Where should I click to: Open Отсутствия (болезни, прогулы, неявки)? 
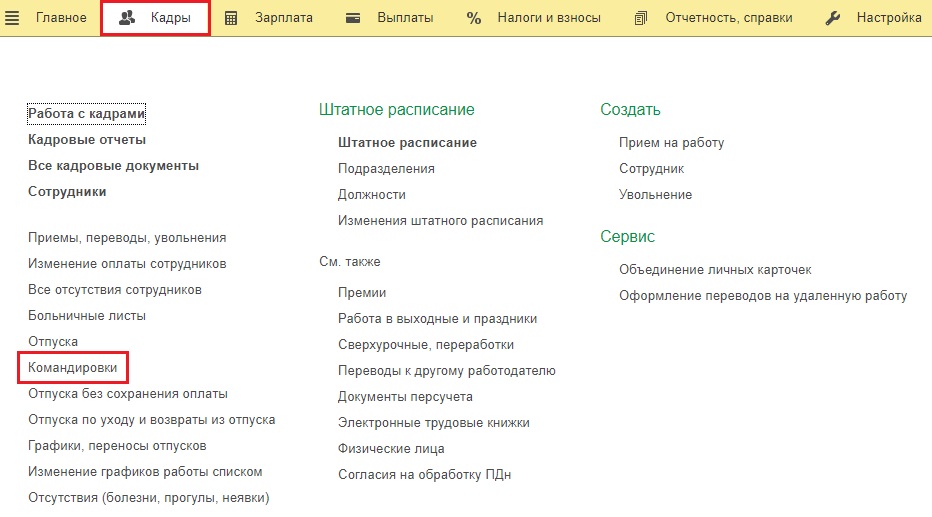[149, 498]
